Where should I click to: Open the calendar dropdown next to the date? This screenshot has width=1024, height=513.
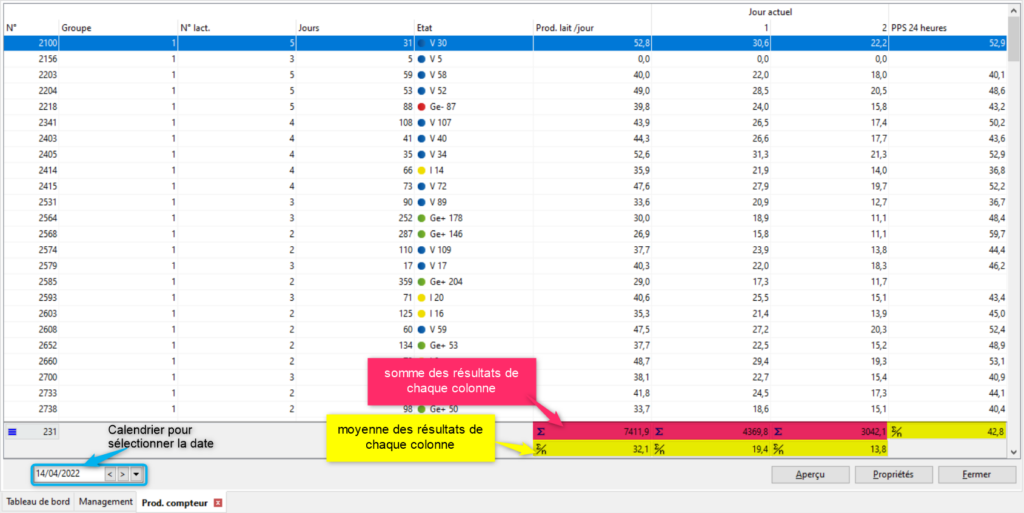(x=136, y=474)
